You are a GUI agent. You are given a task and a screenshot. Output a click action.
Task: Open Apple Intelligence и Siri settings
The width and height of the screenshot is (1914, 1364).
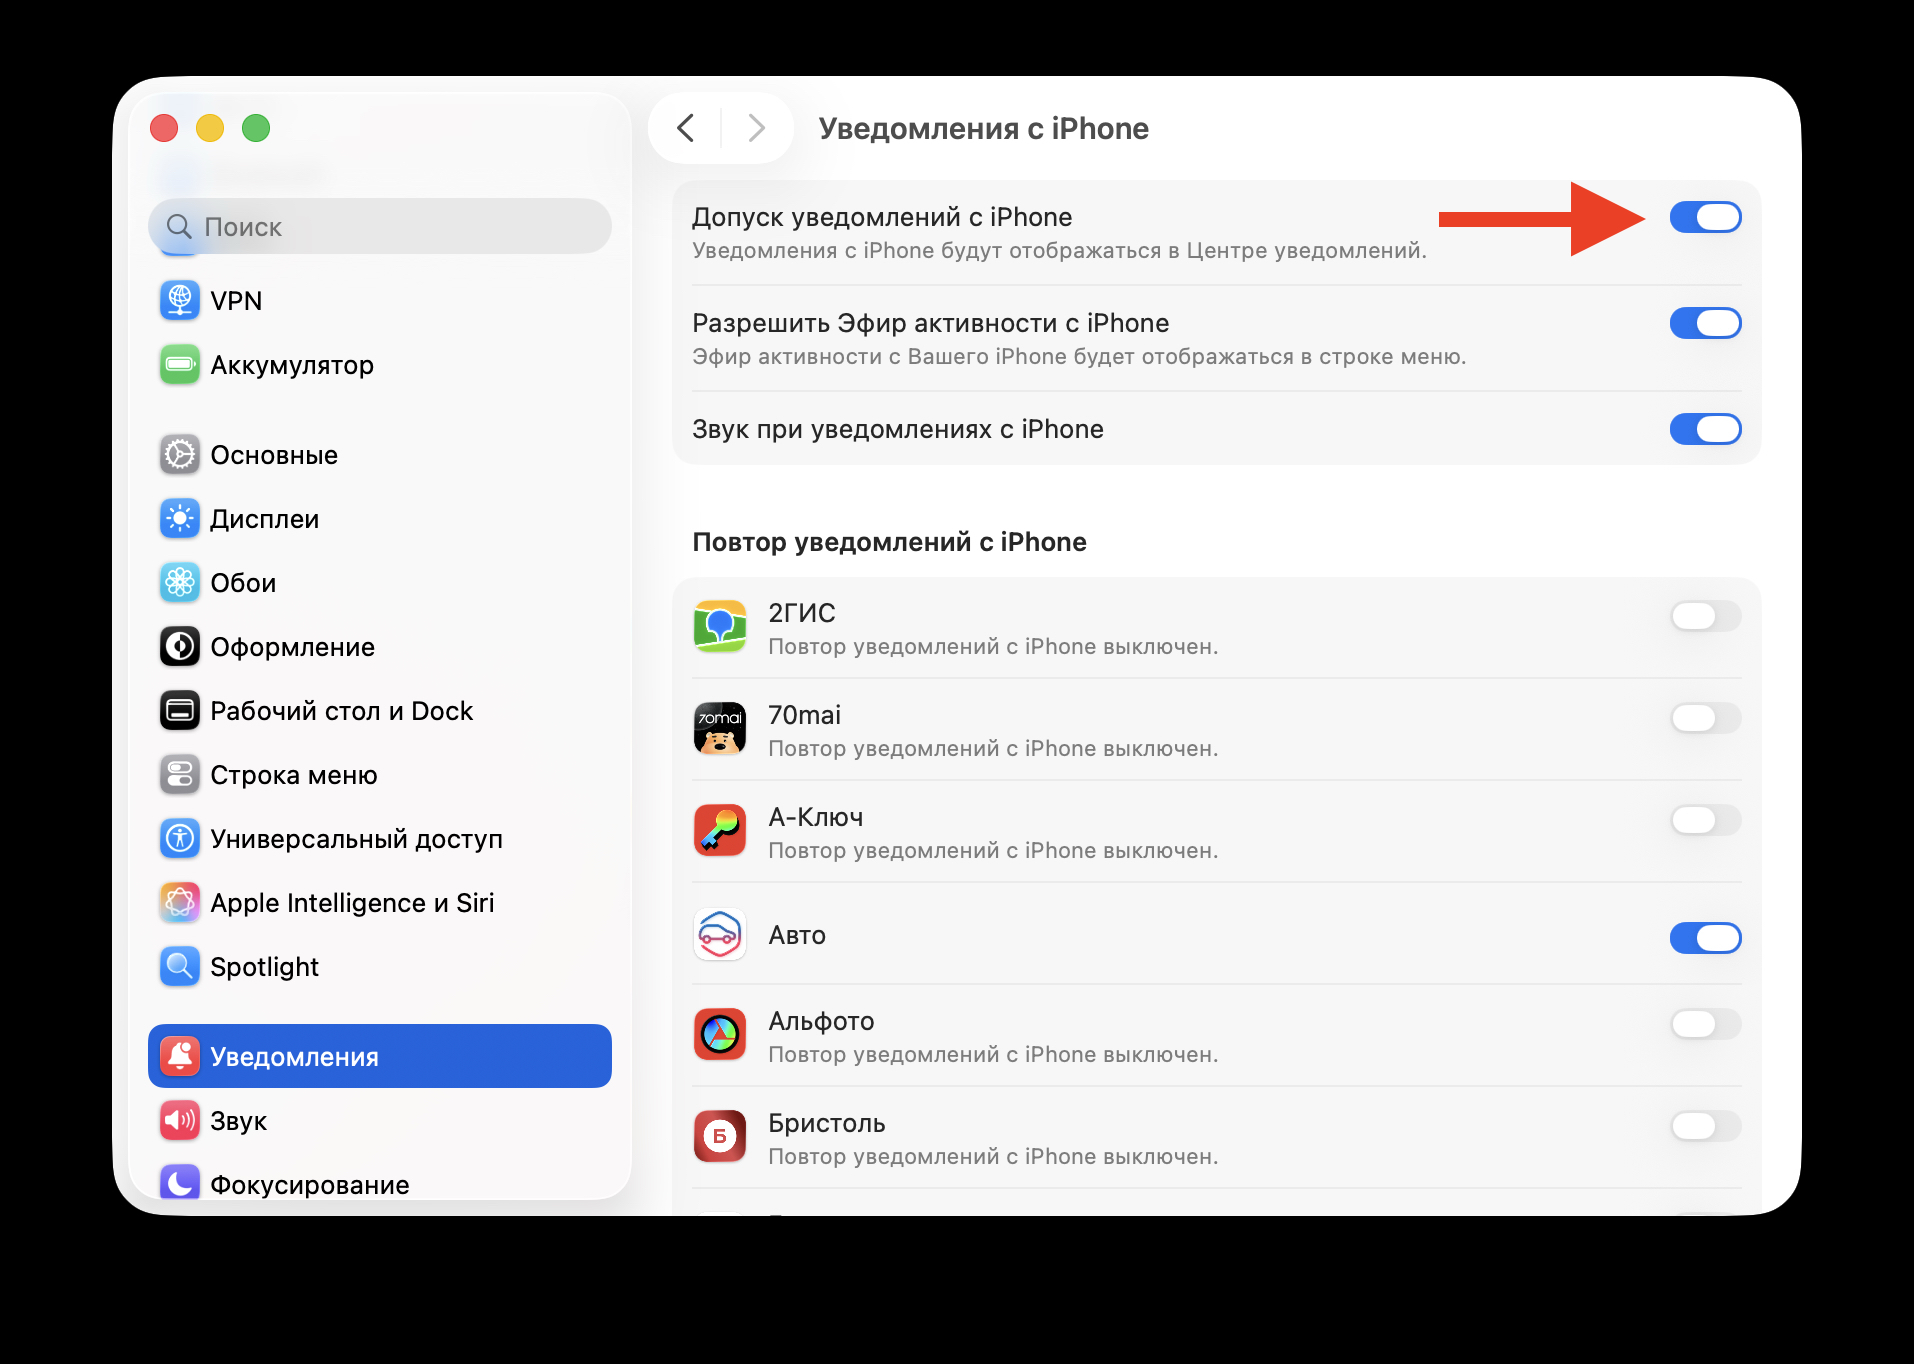[179, 902]
